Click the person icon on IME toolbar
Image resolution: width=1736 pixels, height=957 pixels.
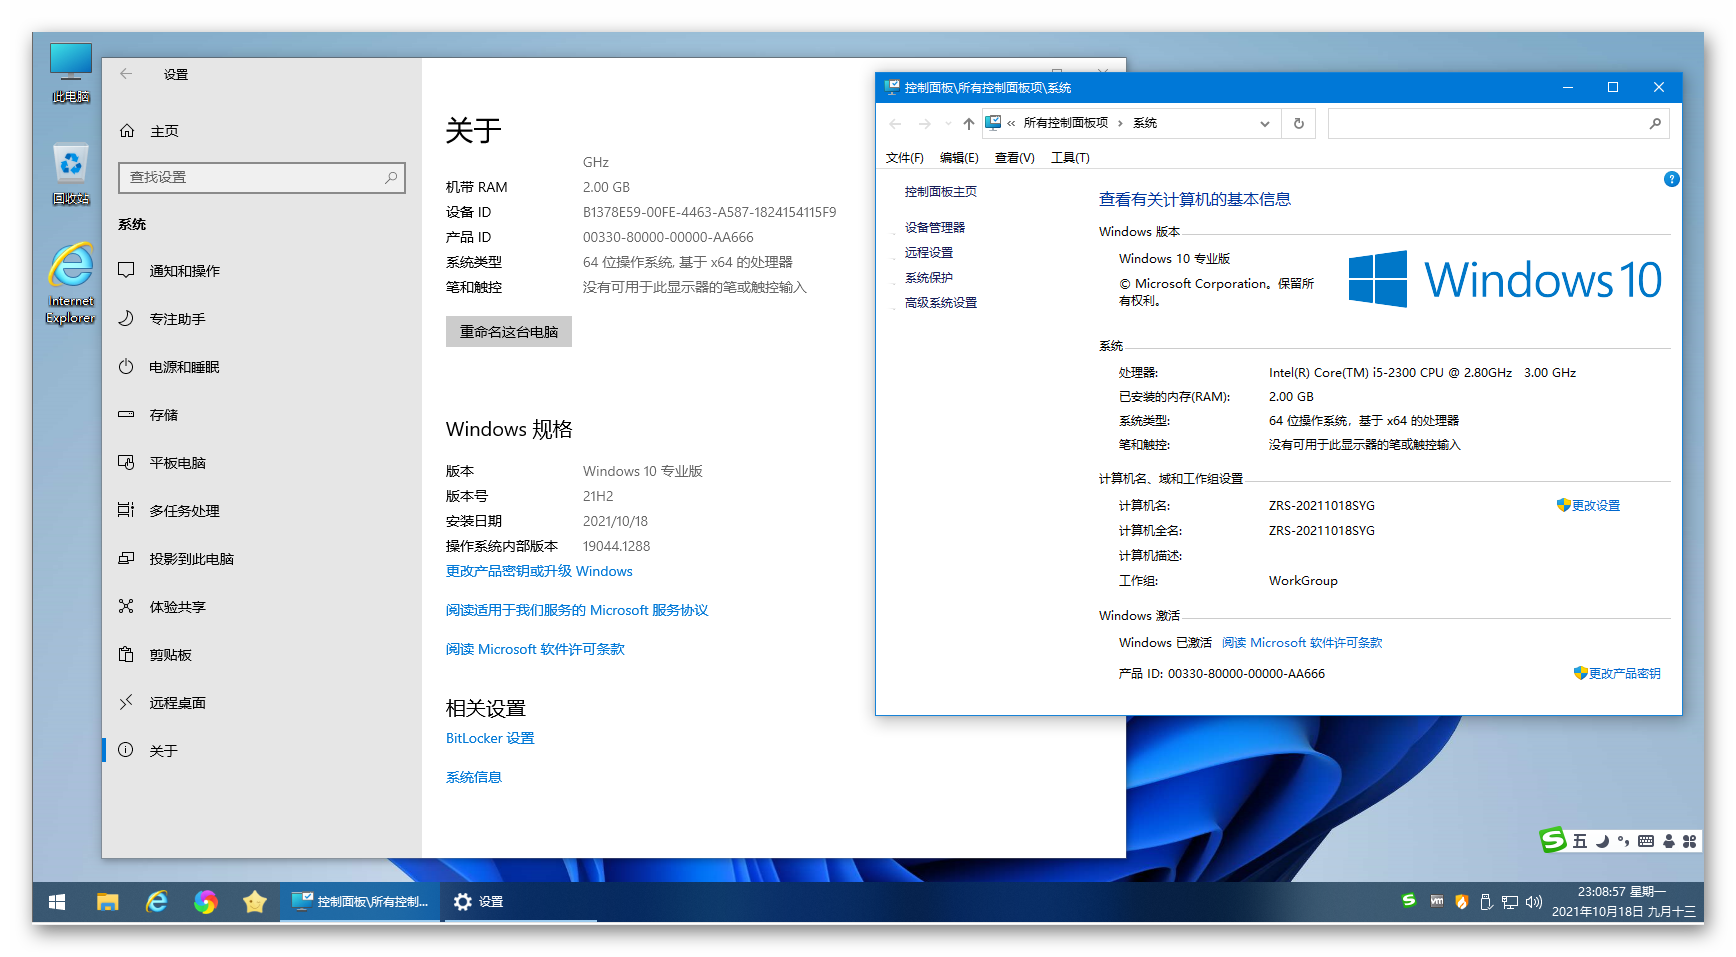pos(1668,841)
